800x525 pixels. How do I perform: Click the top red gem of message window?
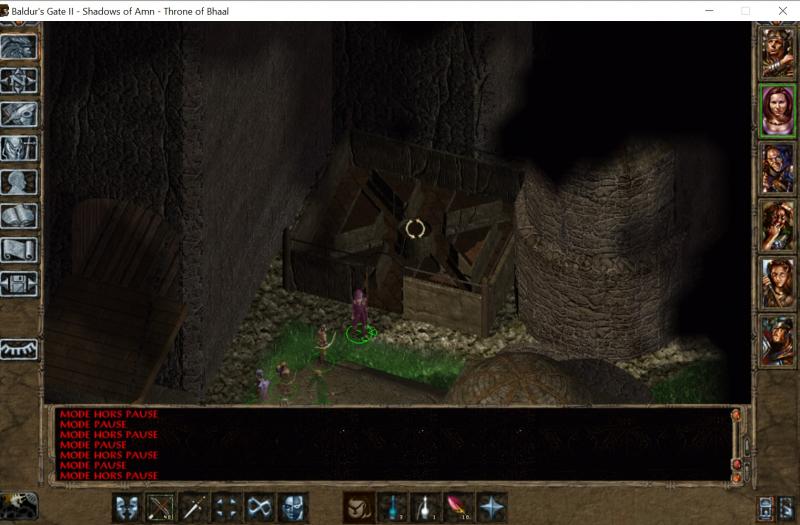click(x=736, y=414)
